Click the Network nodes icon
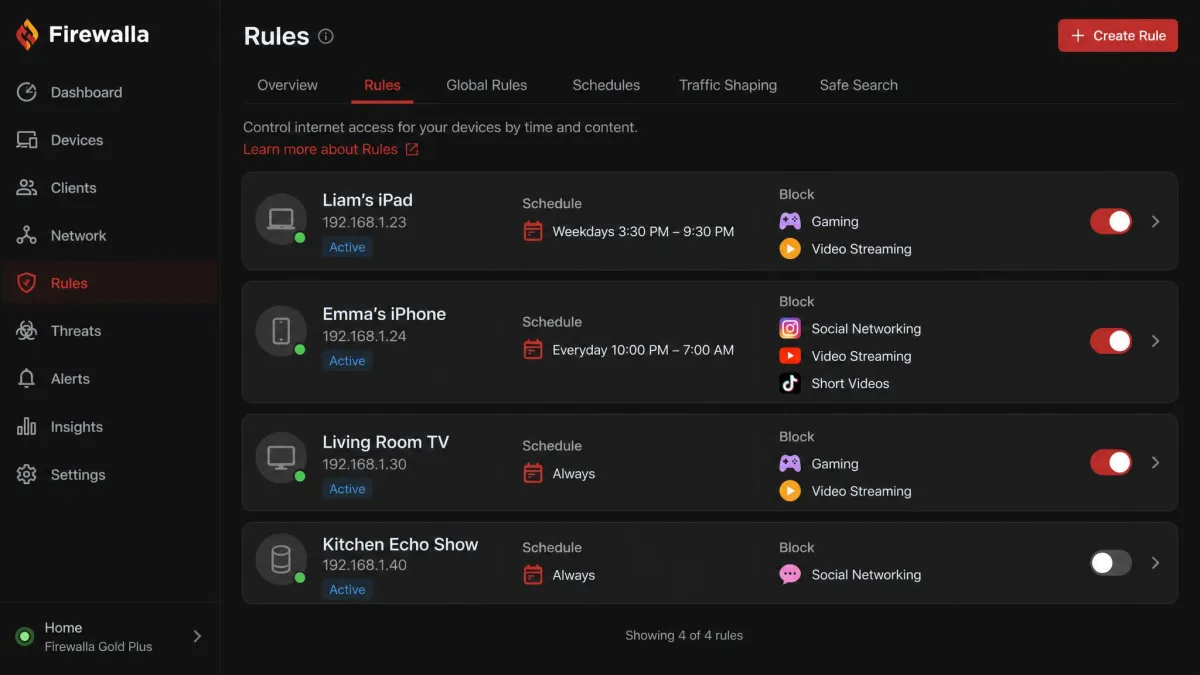The image size is (1200, 675). (27, 236)
